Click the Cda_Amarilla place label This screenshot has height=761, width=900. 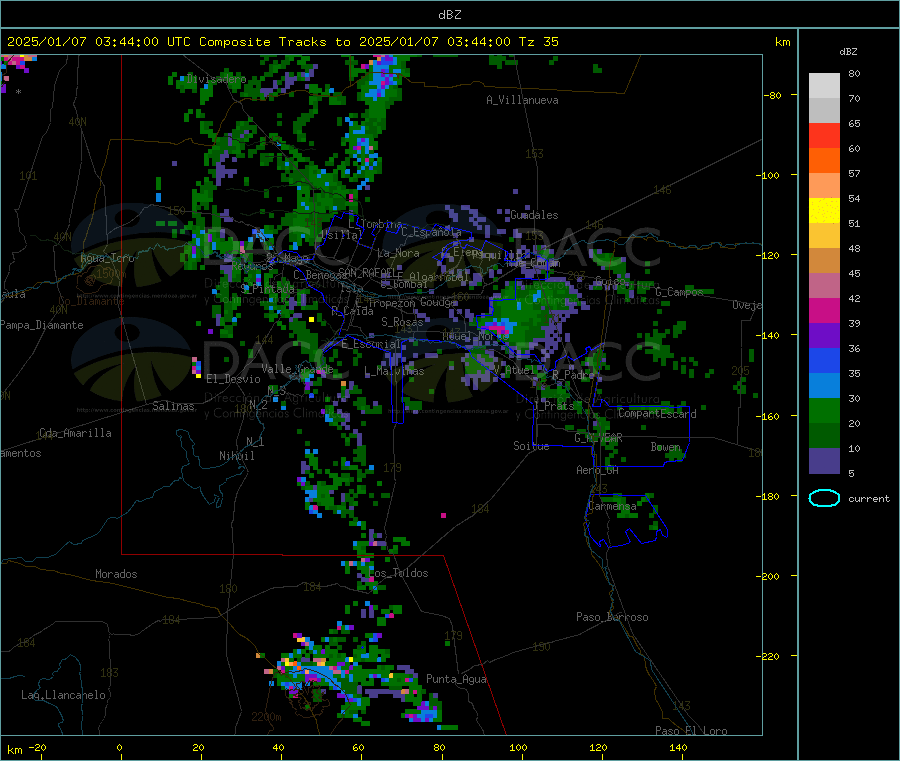[75, 433]
